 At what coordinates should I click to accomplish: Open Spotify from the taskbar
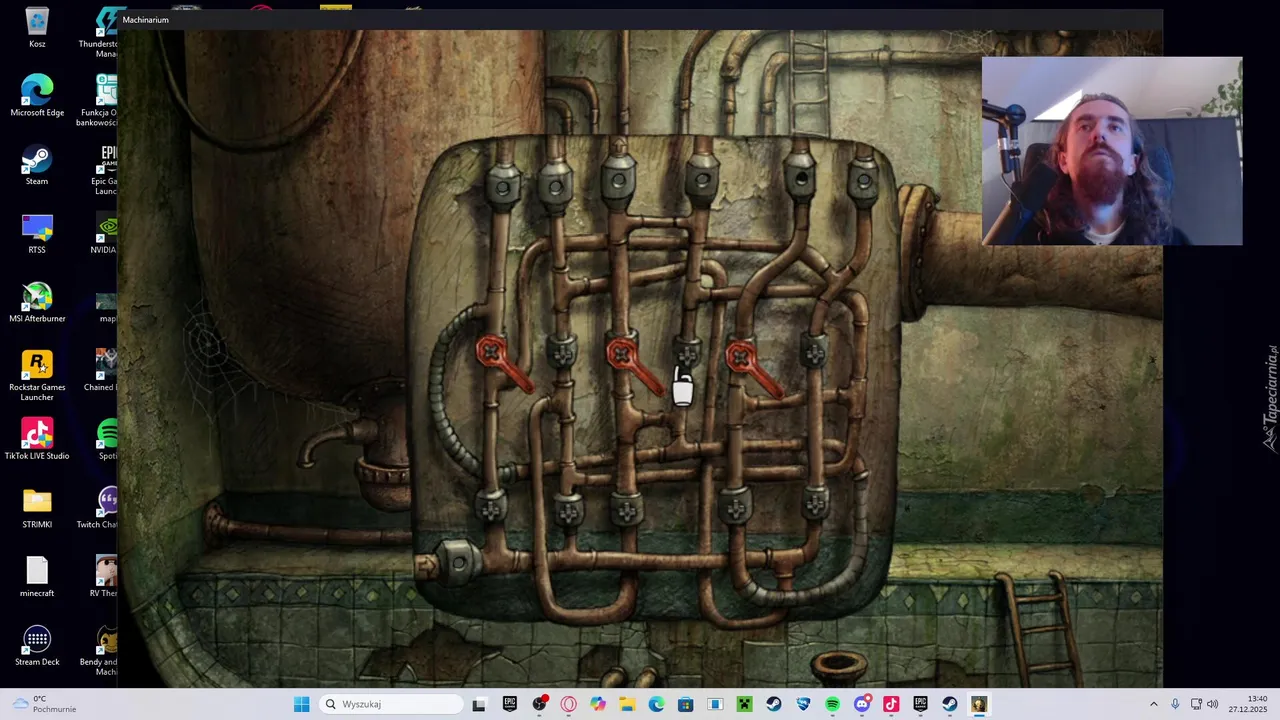(832, 704)
